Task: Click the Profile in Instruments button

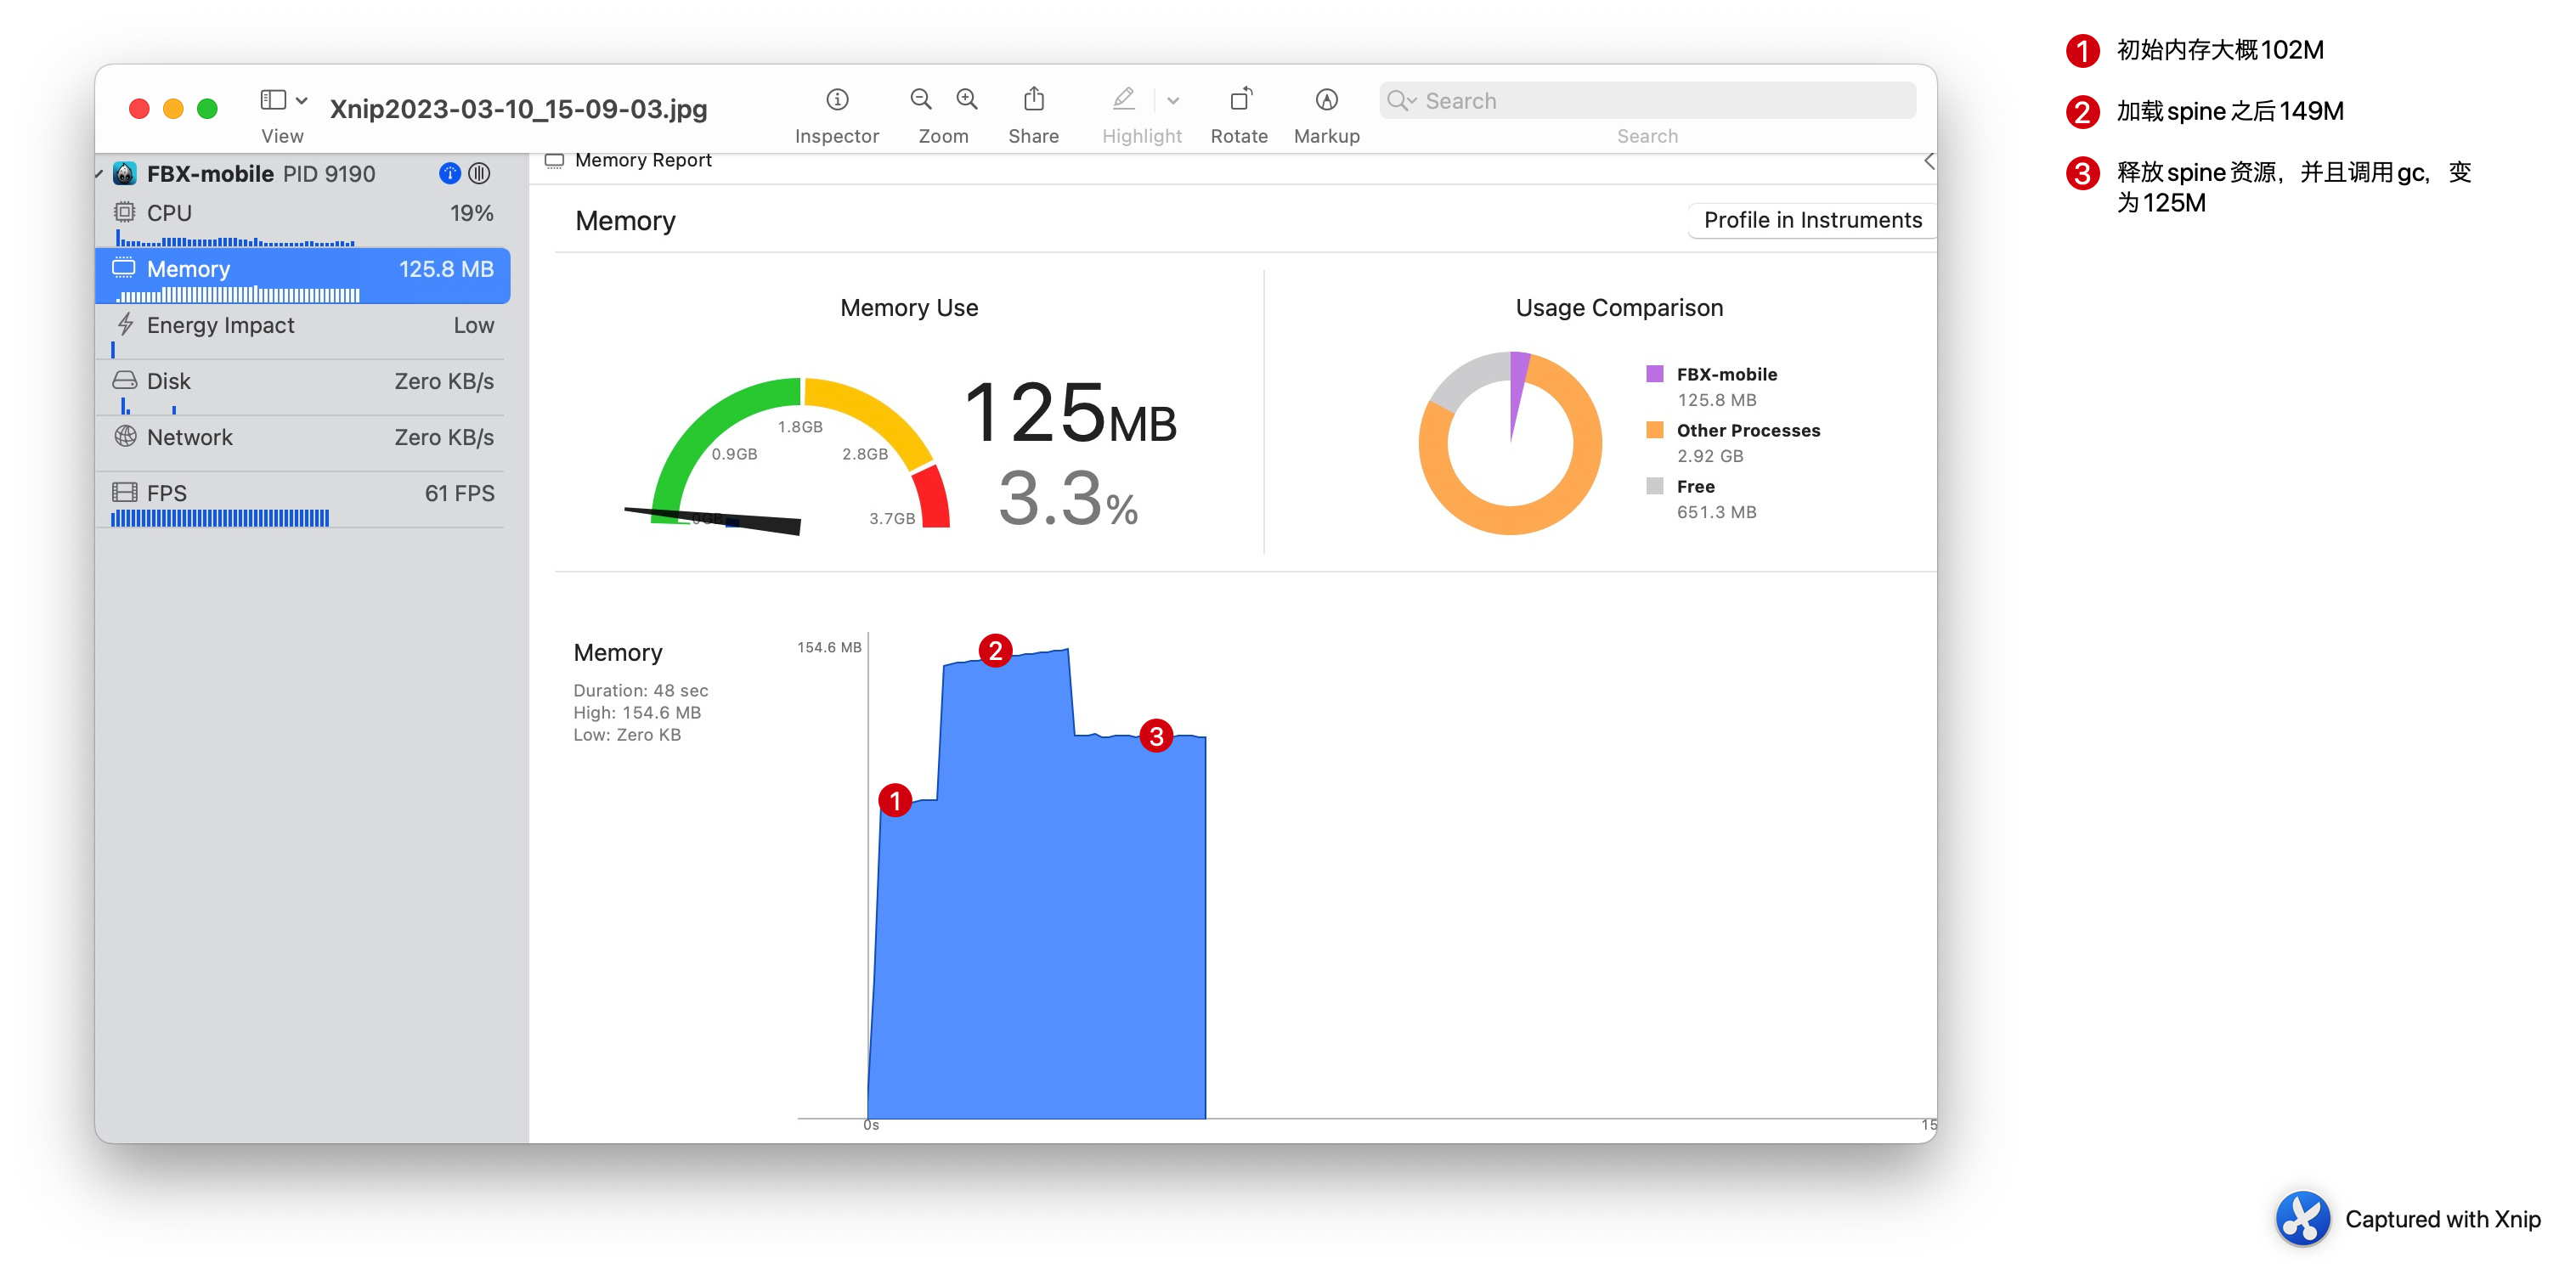Action: [x=1811, y=220]
